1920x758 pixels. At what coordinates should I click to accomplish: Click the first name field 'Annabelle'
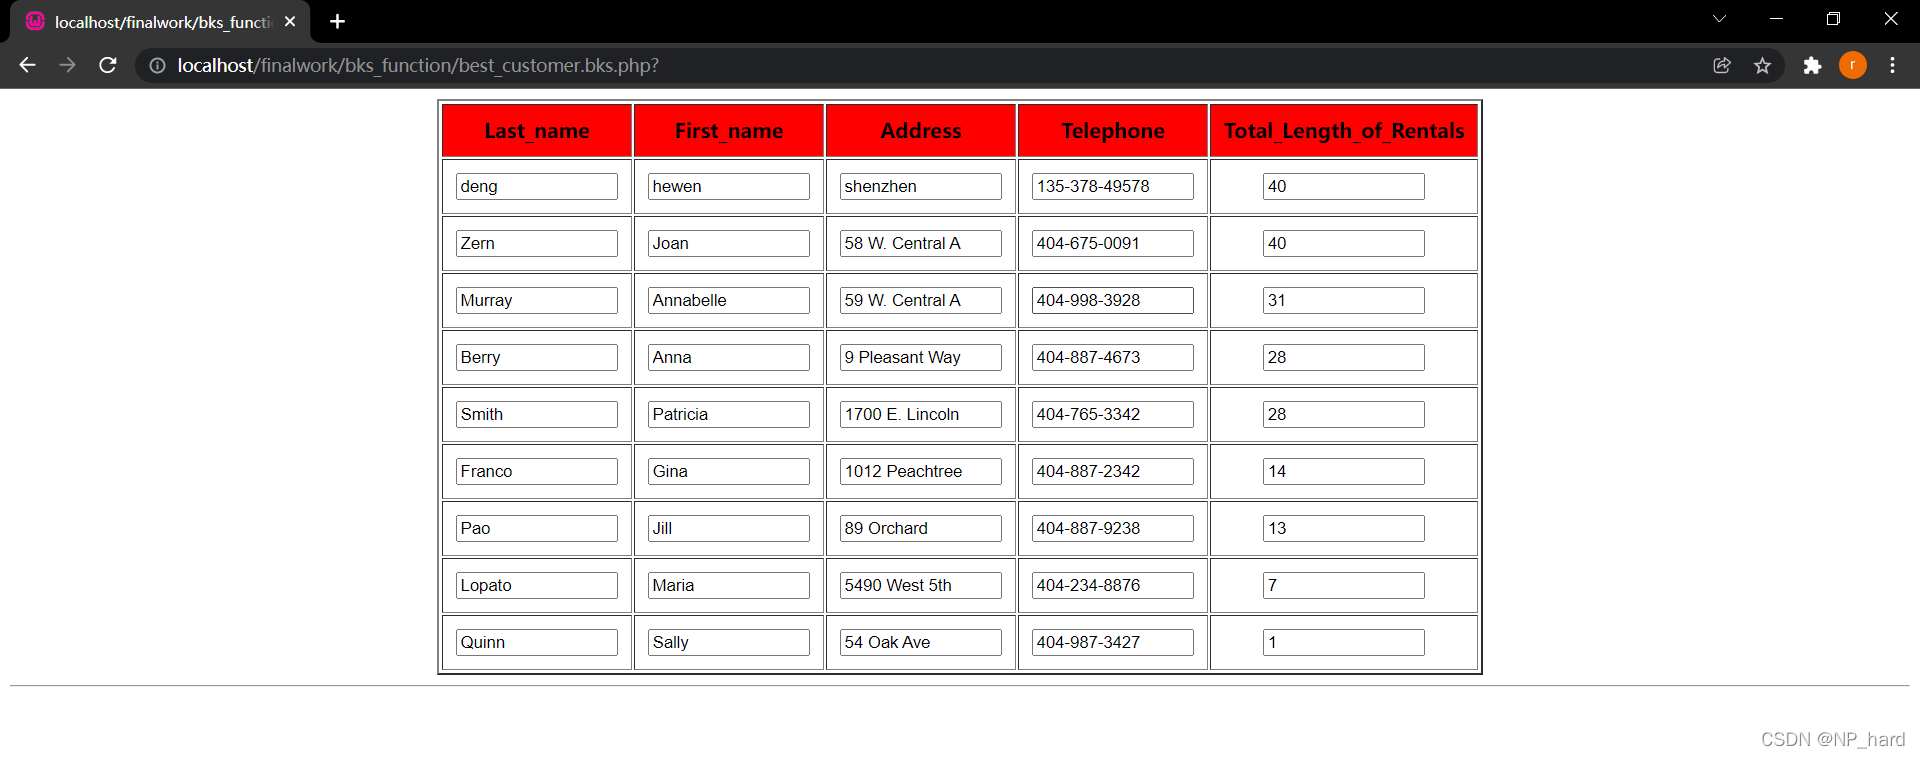click(729, 300)
